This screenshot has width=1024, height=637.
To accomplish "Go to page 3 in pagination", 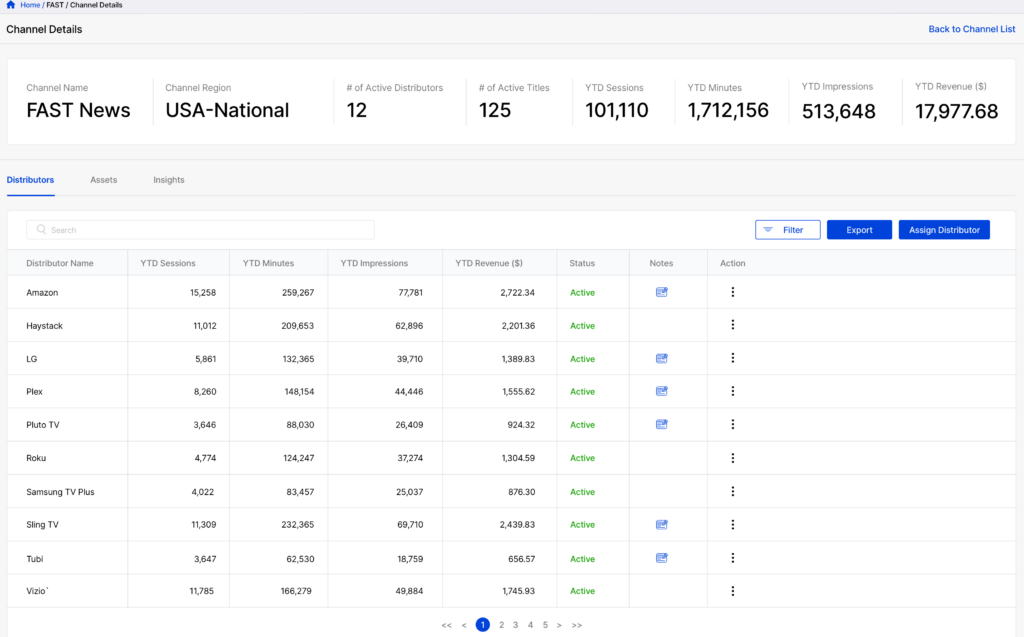I will click(x=515, y=625).
